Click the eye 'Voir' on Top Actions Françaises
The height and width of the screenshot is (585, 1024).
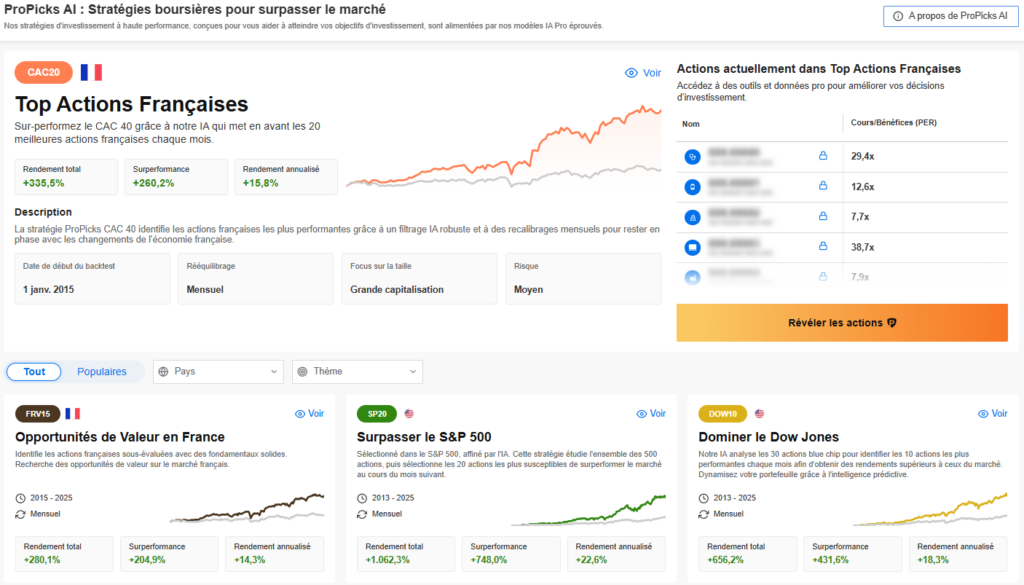(642, 73)
